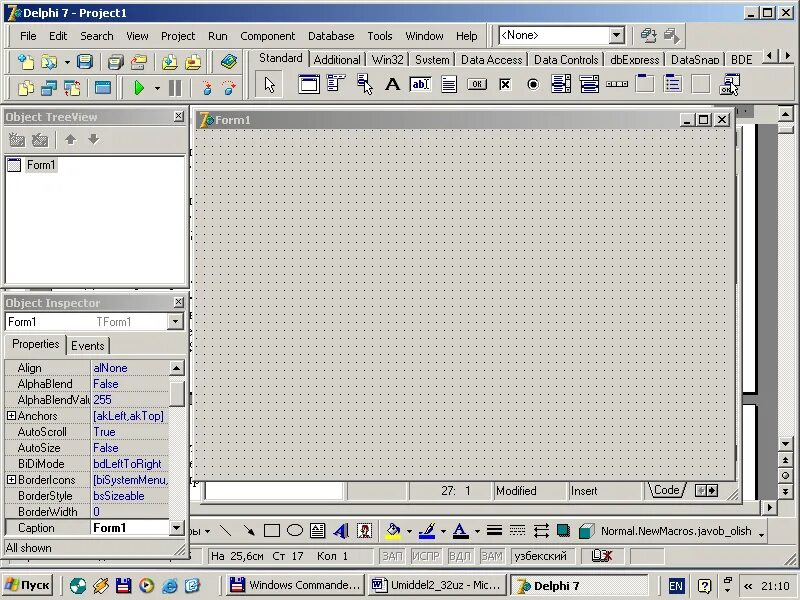Open Word fill color dropdown arrow
Image resolution: width=800 pixels, height=600 pixels.
point(409,532)
